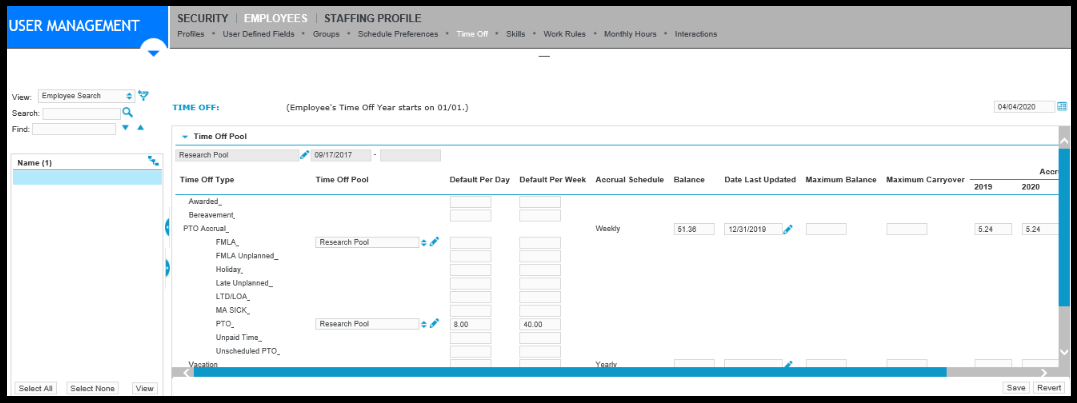The width and height of the screenshot is (1077, 403).
Task: Click the Search magnifier icon
Action: (x=127, y=113)
